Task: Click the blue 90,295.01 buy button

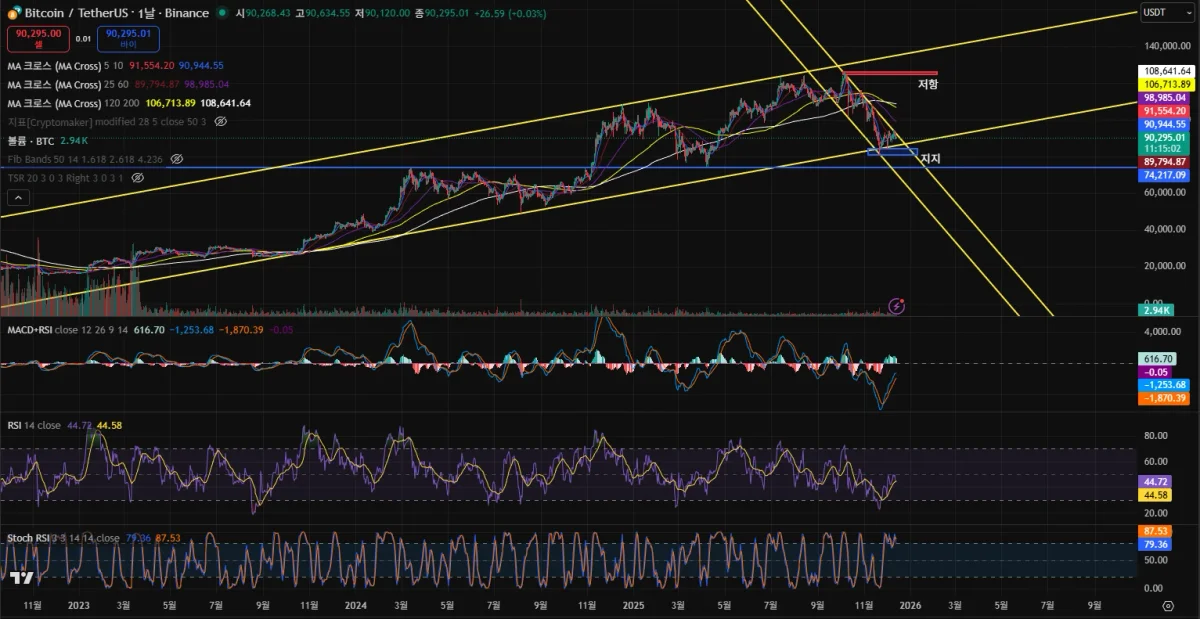Action: 128,38
